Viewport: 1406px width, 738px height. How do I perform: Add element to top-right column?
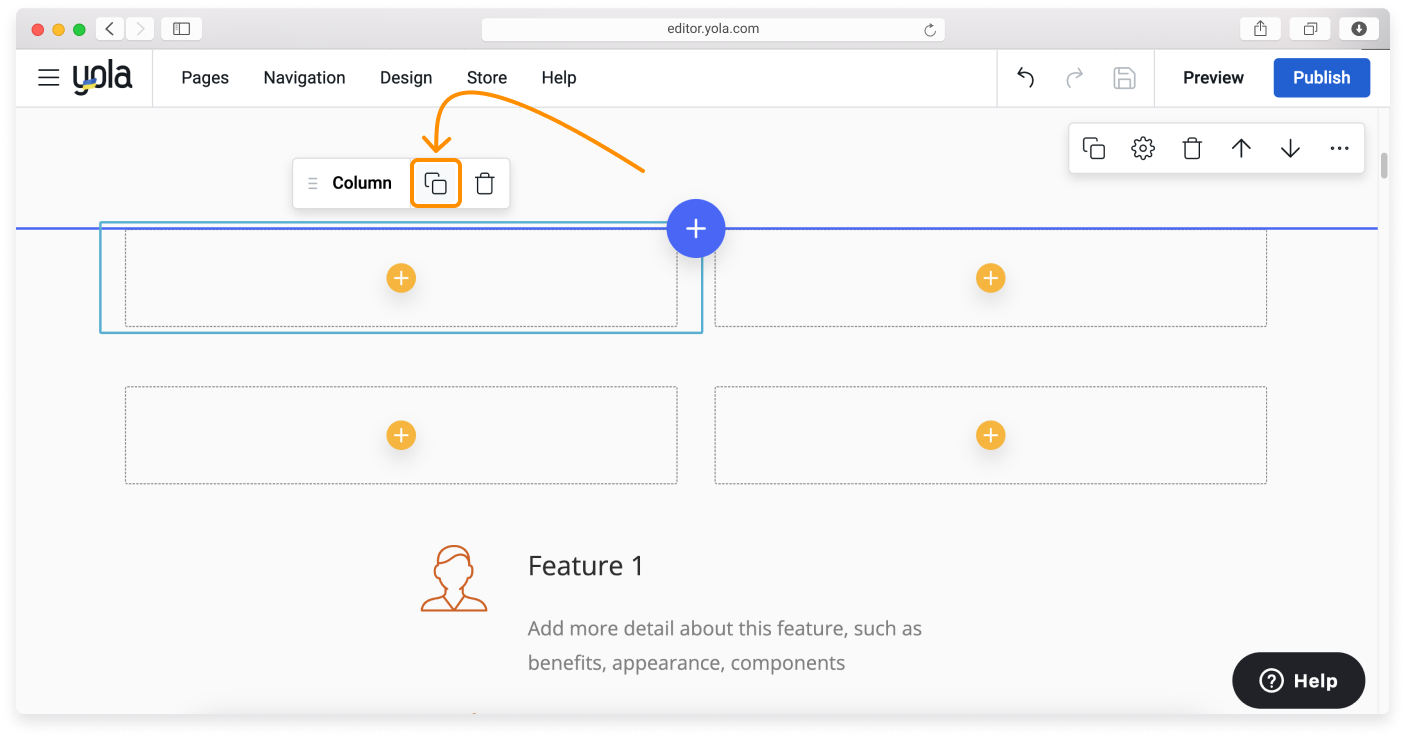(990, 278)
